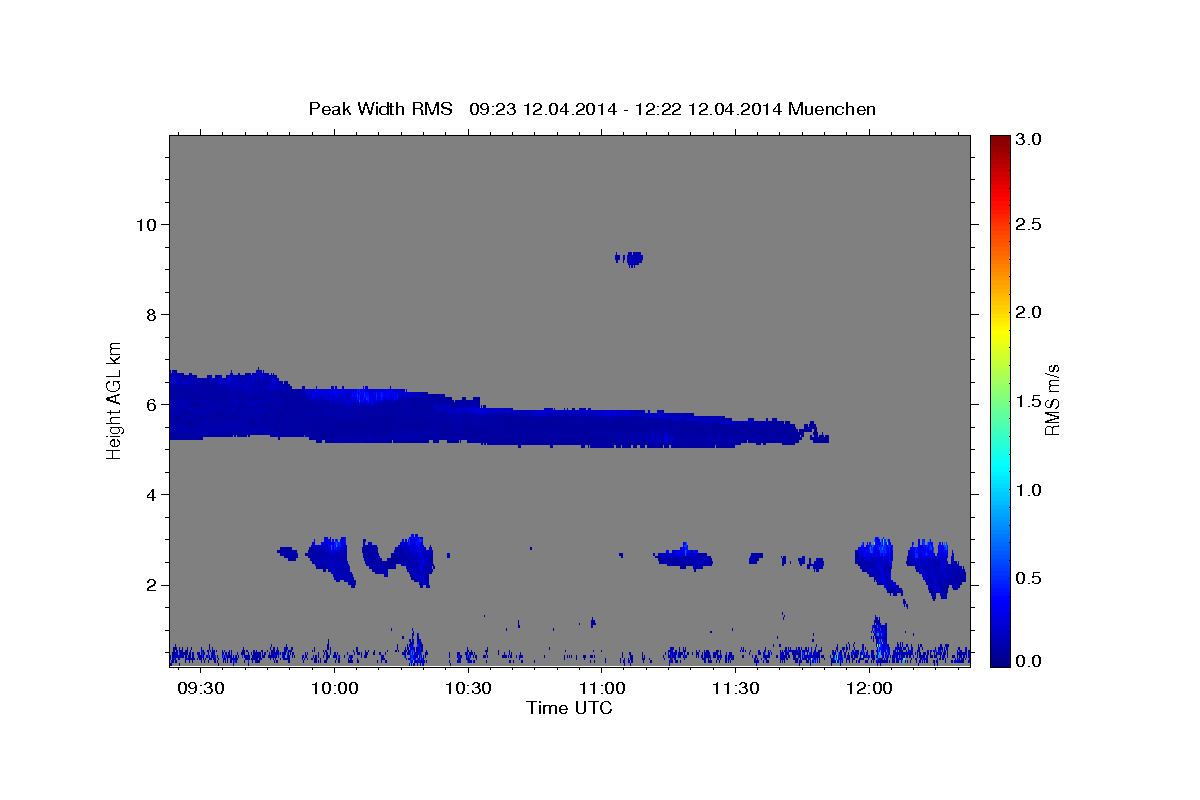
Task: Click the 10:00 time tick label
Action: [x=334, y=689]
